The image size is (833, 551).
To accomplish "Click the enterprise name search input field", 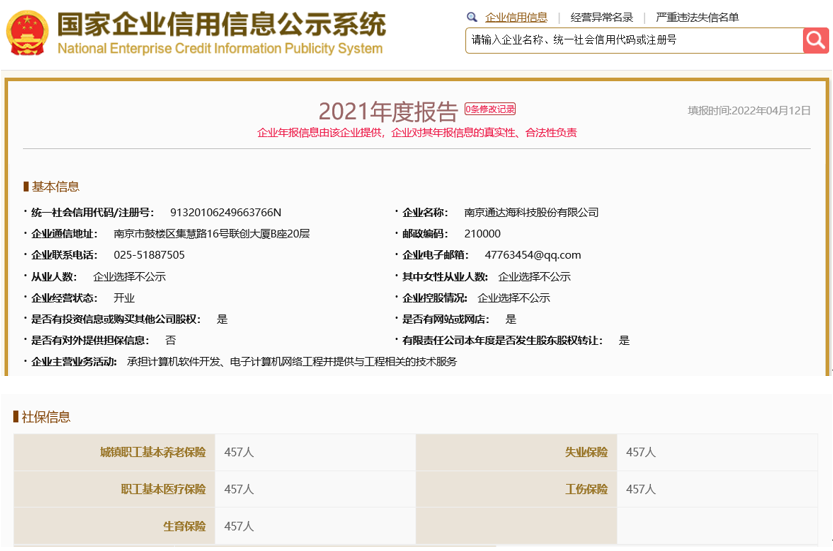I will tap(634, 40).
